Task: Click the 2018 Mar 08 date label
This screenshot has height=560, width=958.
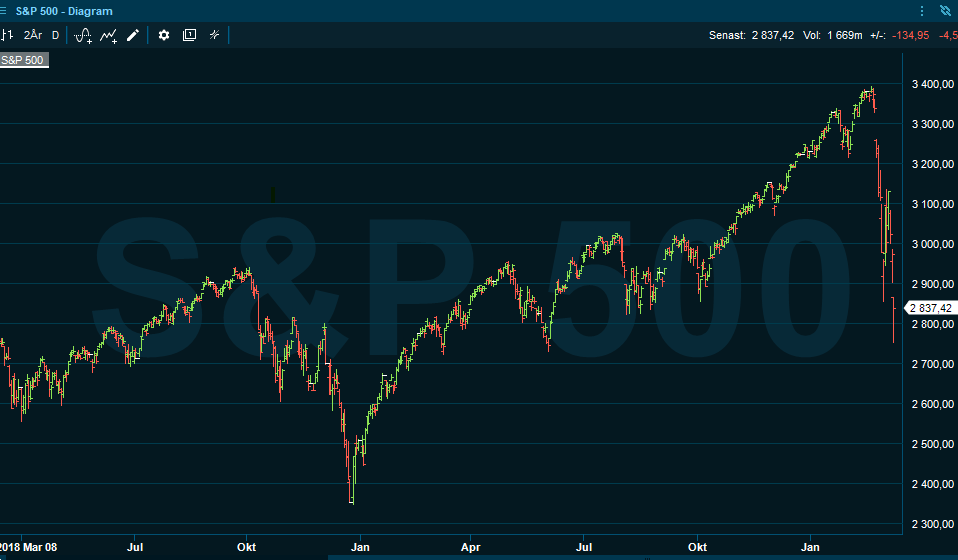Action: click(29, 547)
